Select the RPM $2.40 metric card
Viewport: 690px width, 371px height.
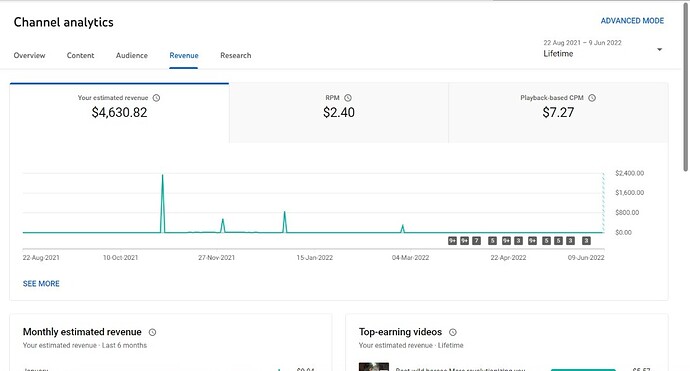point(339,113)
